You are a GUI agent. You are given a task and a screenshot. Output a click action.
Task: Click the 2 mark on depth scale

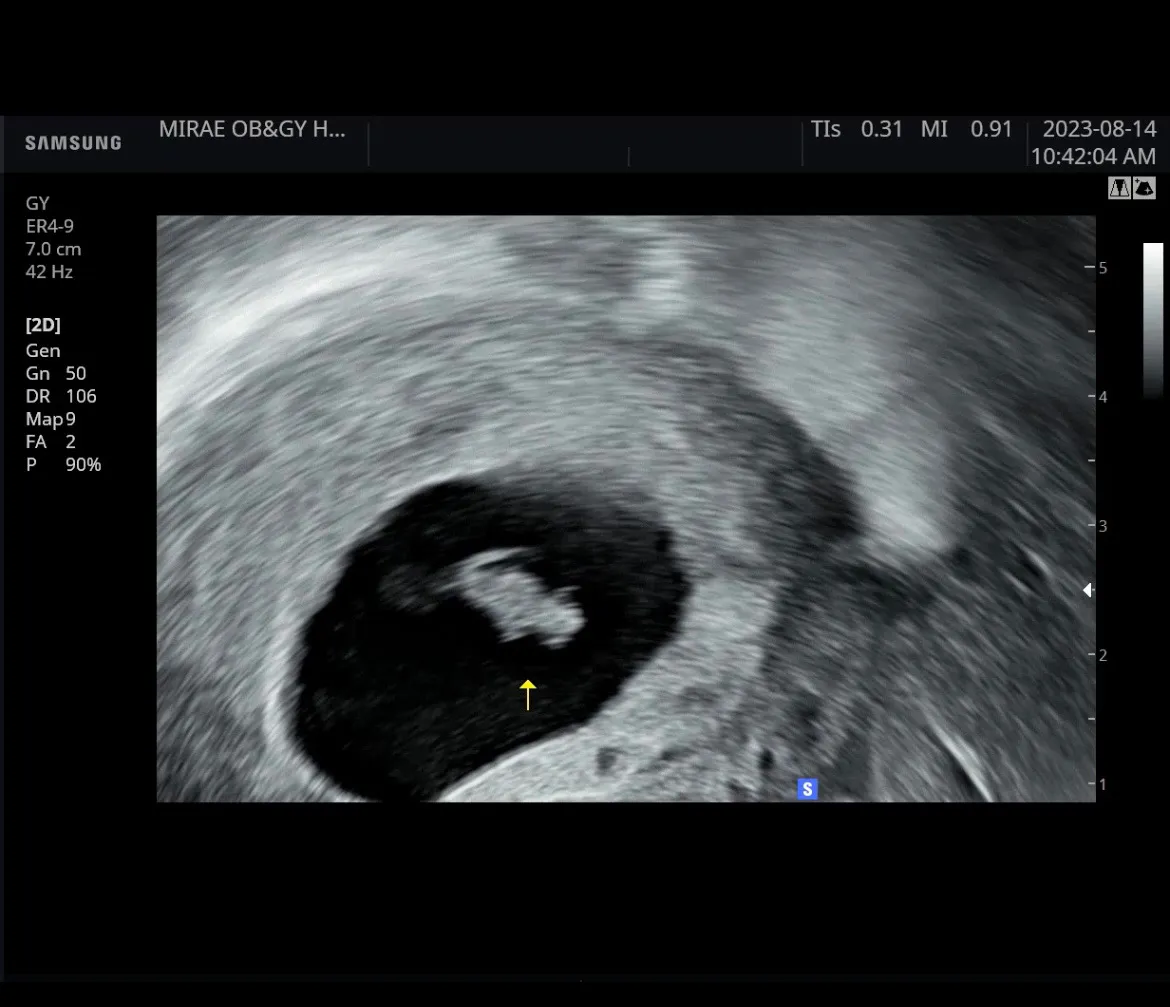coord(1102,655)
